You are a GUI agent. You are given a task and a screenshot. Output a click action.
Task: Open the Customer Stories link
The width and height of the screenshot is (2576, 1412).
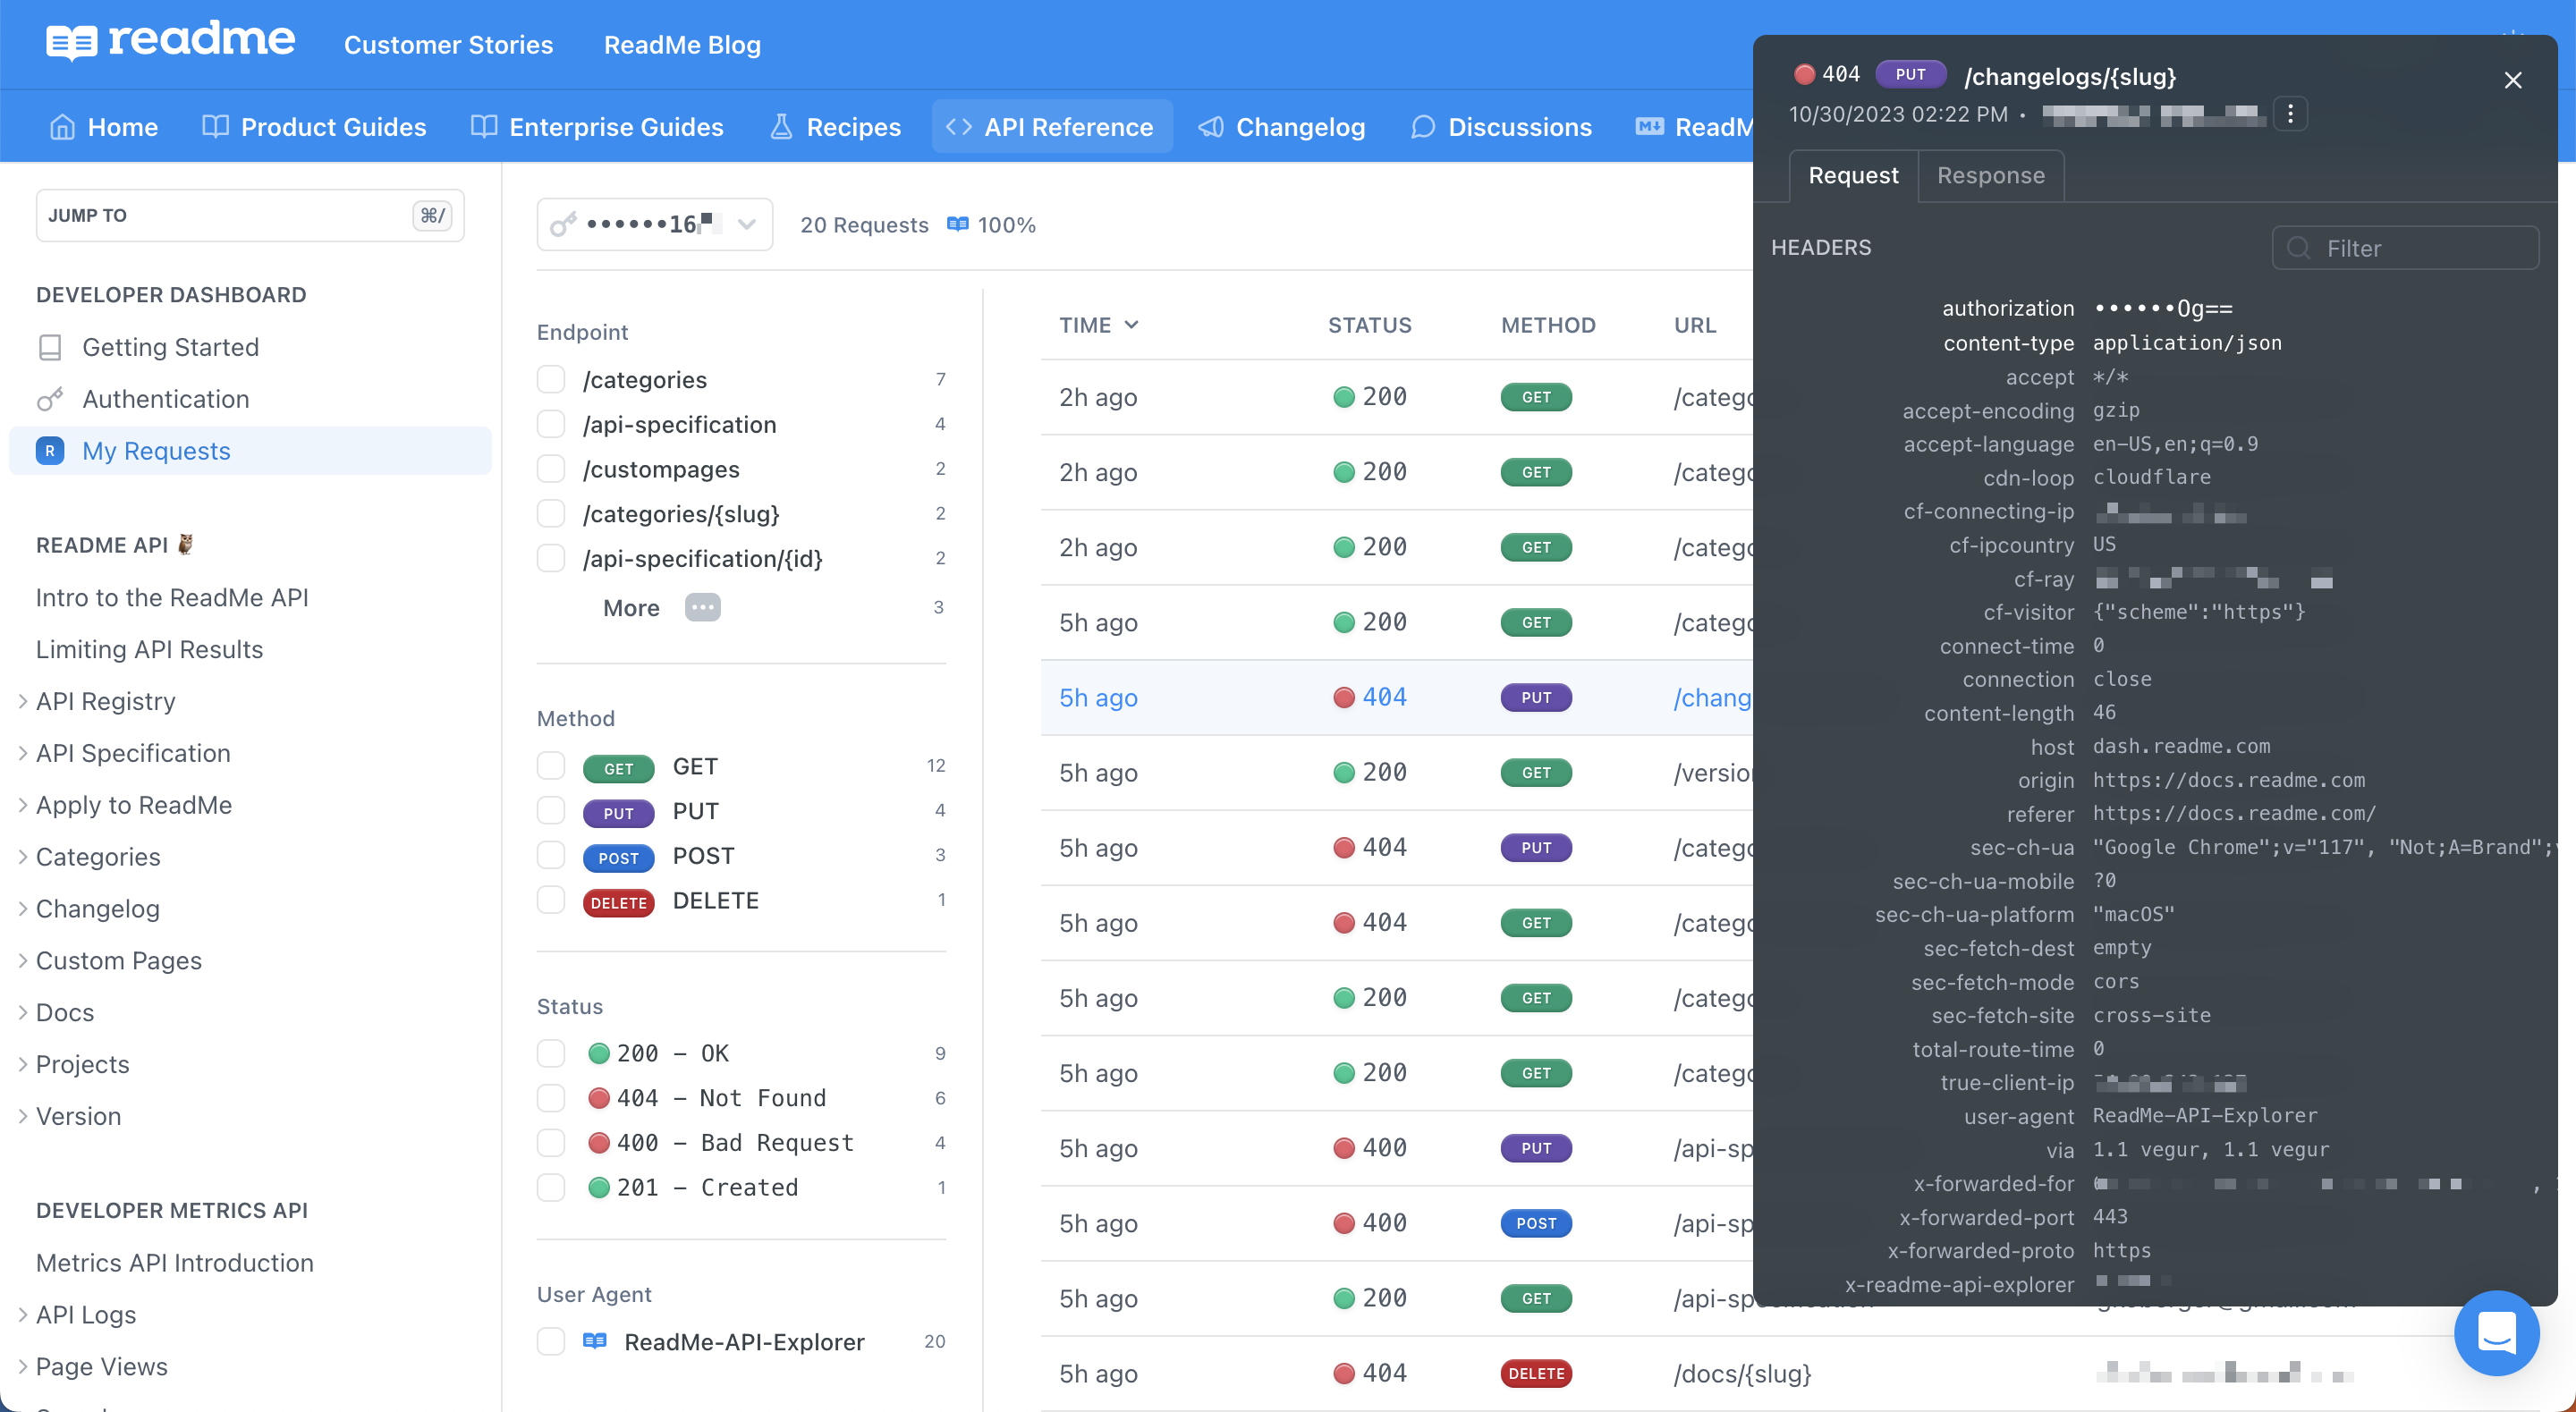click(x=448, y=45)
